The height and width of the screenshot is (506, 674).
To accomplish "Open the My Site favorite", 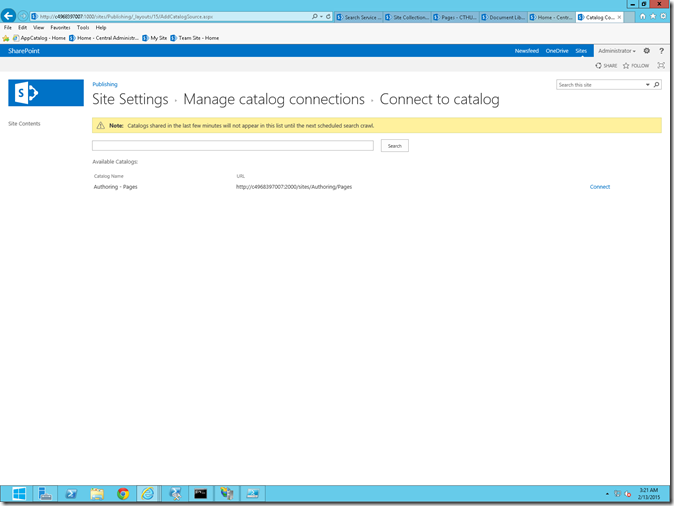I will [x=154, y=38].
